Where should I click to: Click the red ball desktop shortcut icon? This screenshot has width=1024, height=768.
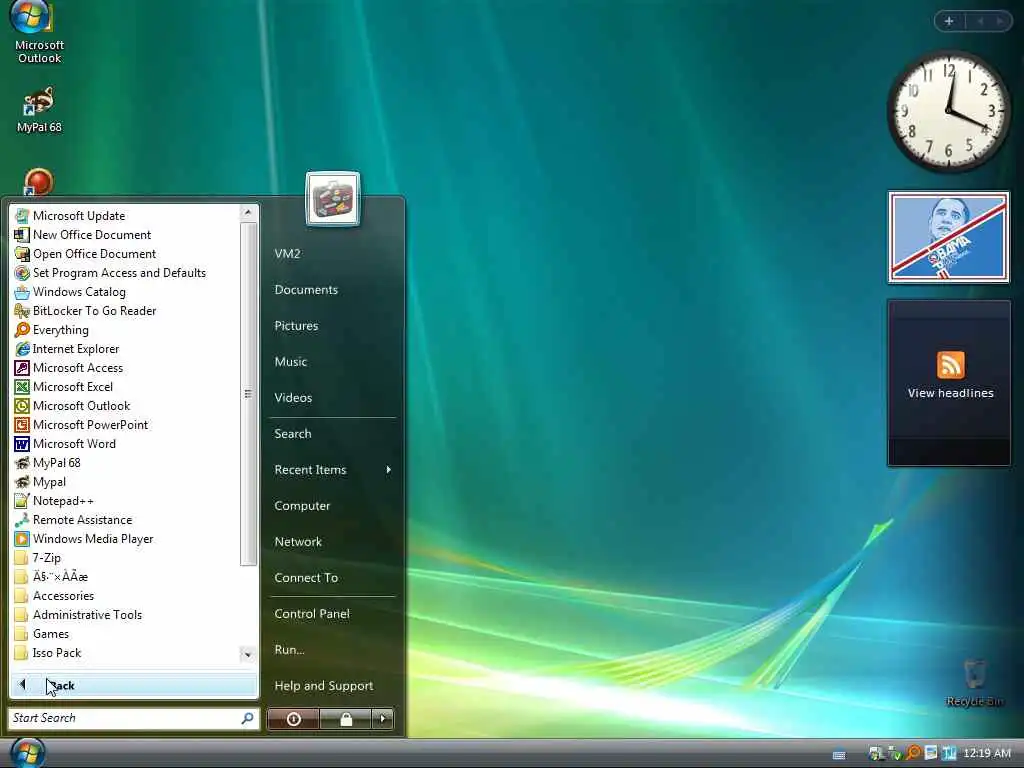click(39, 182)
